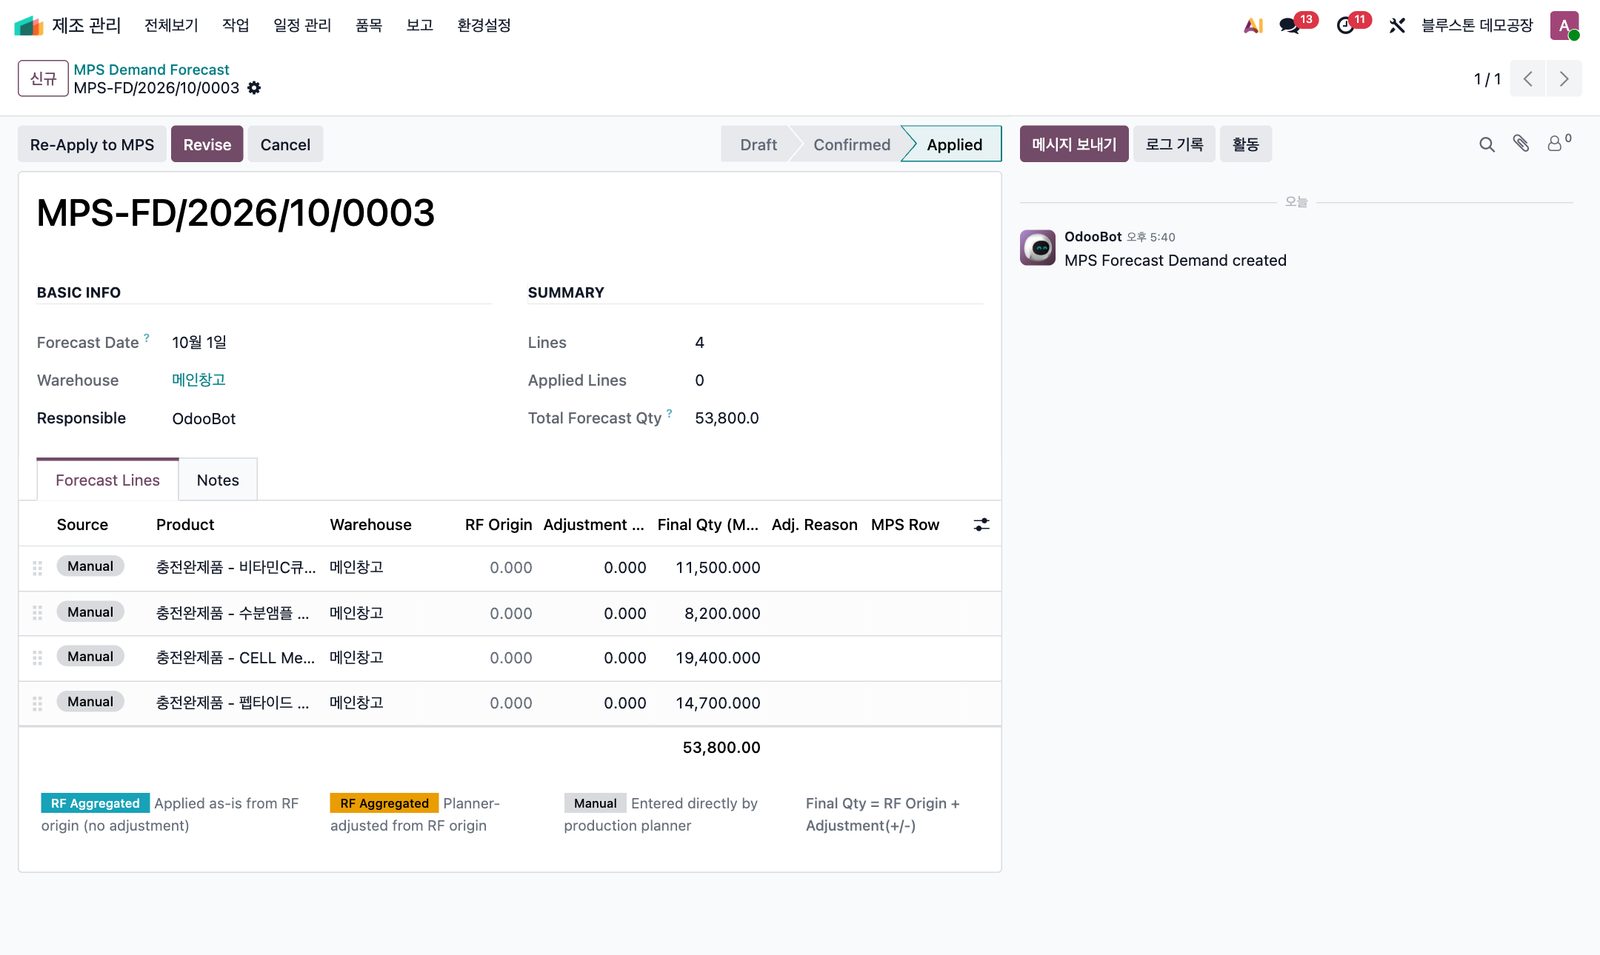Screen dimensions: 1600x955
Task: Open the 일정 관리 menu
Action: [x=302, y=25]
